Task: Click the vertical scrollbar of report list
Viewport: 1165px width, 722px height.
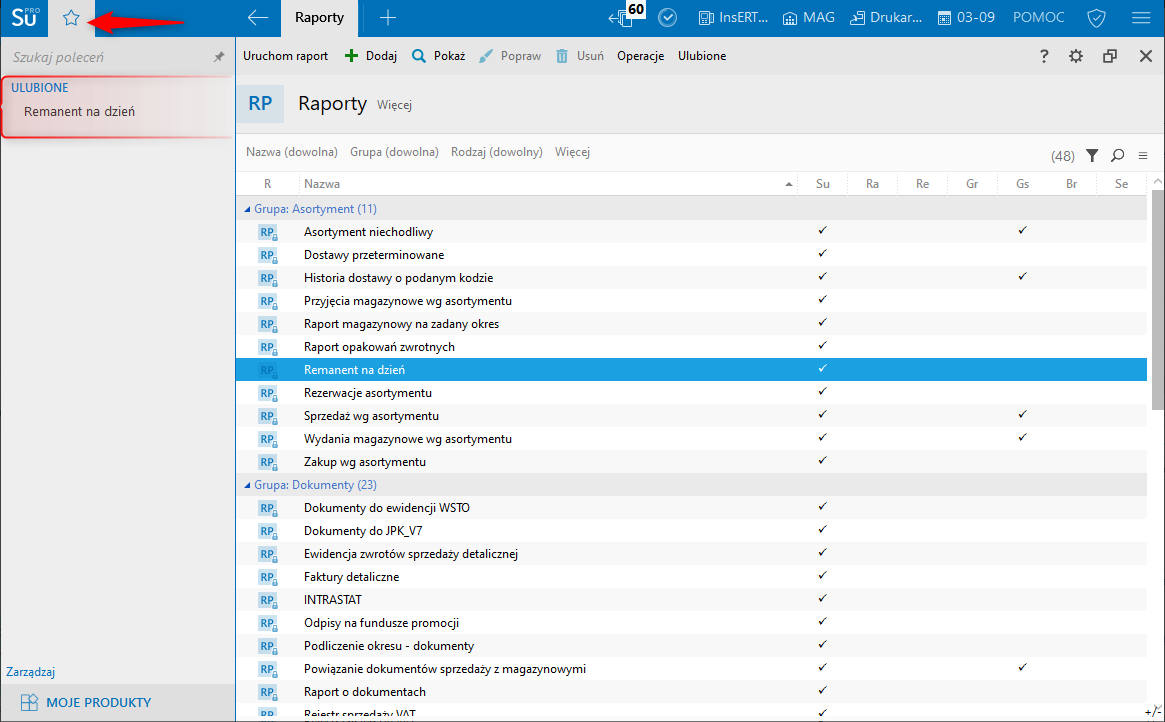Action: [x=1158, y=300]
